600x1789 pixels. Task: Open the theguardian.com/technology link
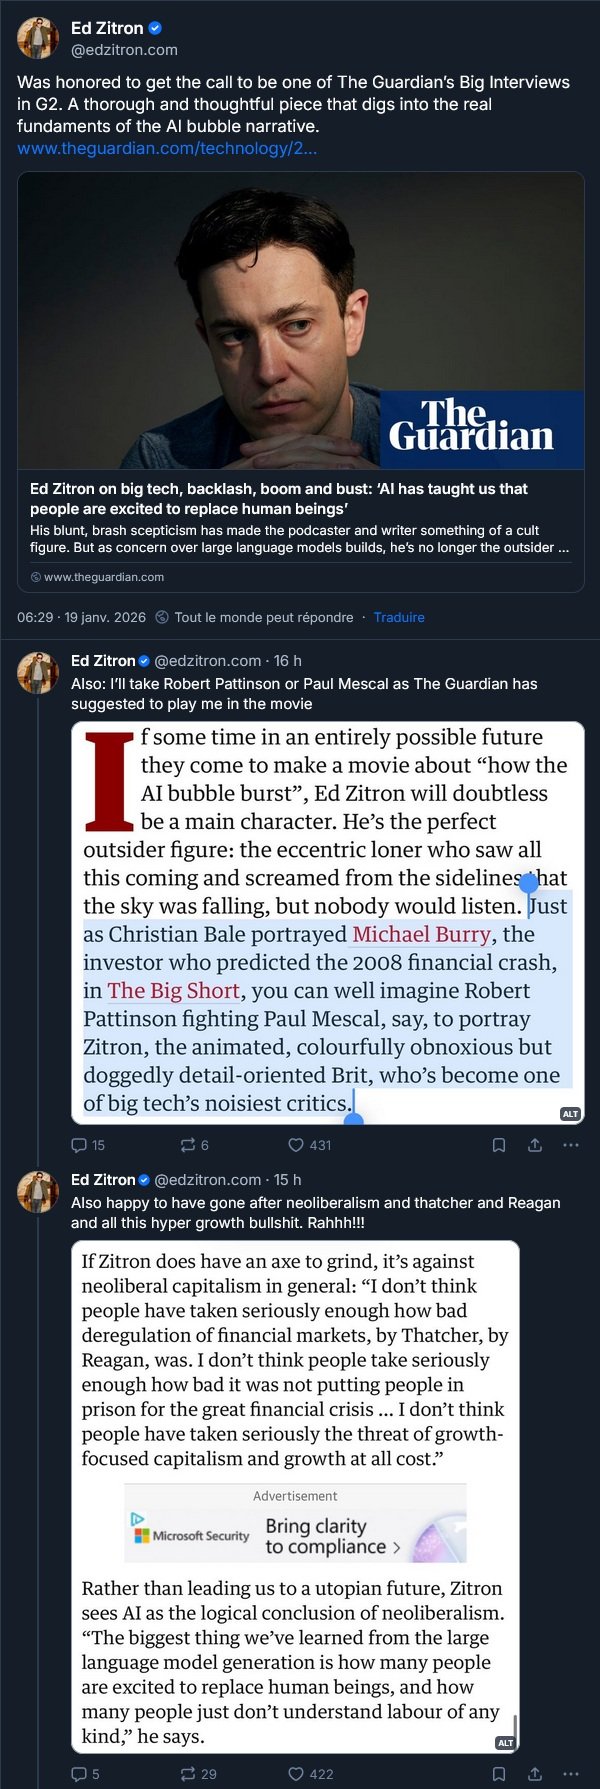click(x=167, y=148)
